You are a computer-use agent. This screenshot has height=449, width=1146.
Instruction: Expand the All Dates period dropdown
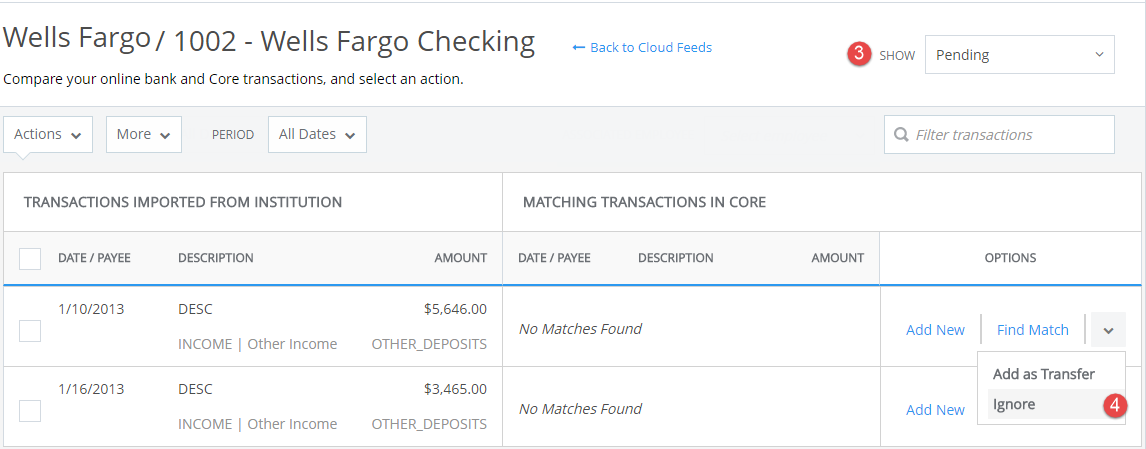(317, 135)
